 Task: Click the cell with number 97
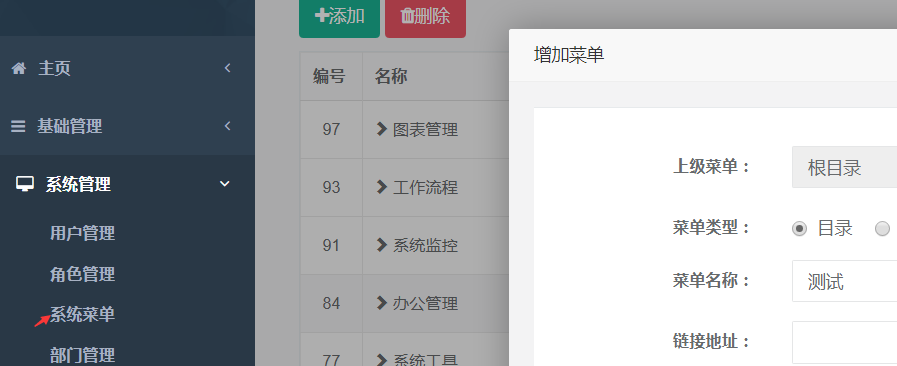click(x=331, y=129)
